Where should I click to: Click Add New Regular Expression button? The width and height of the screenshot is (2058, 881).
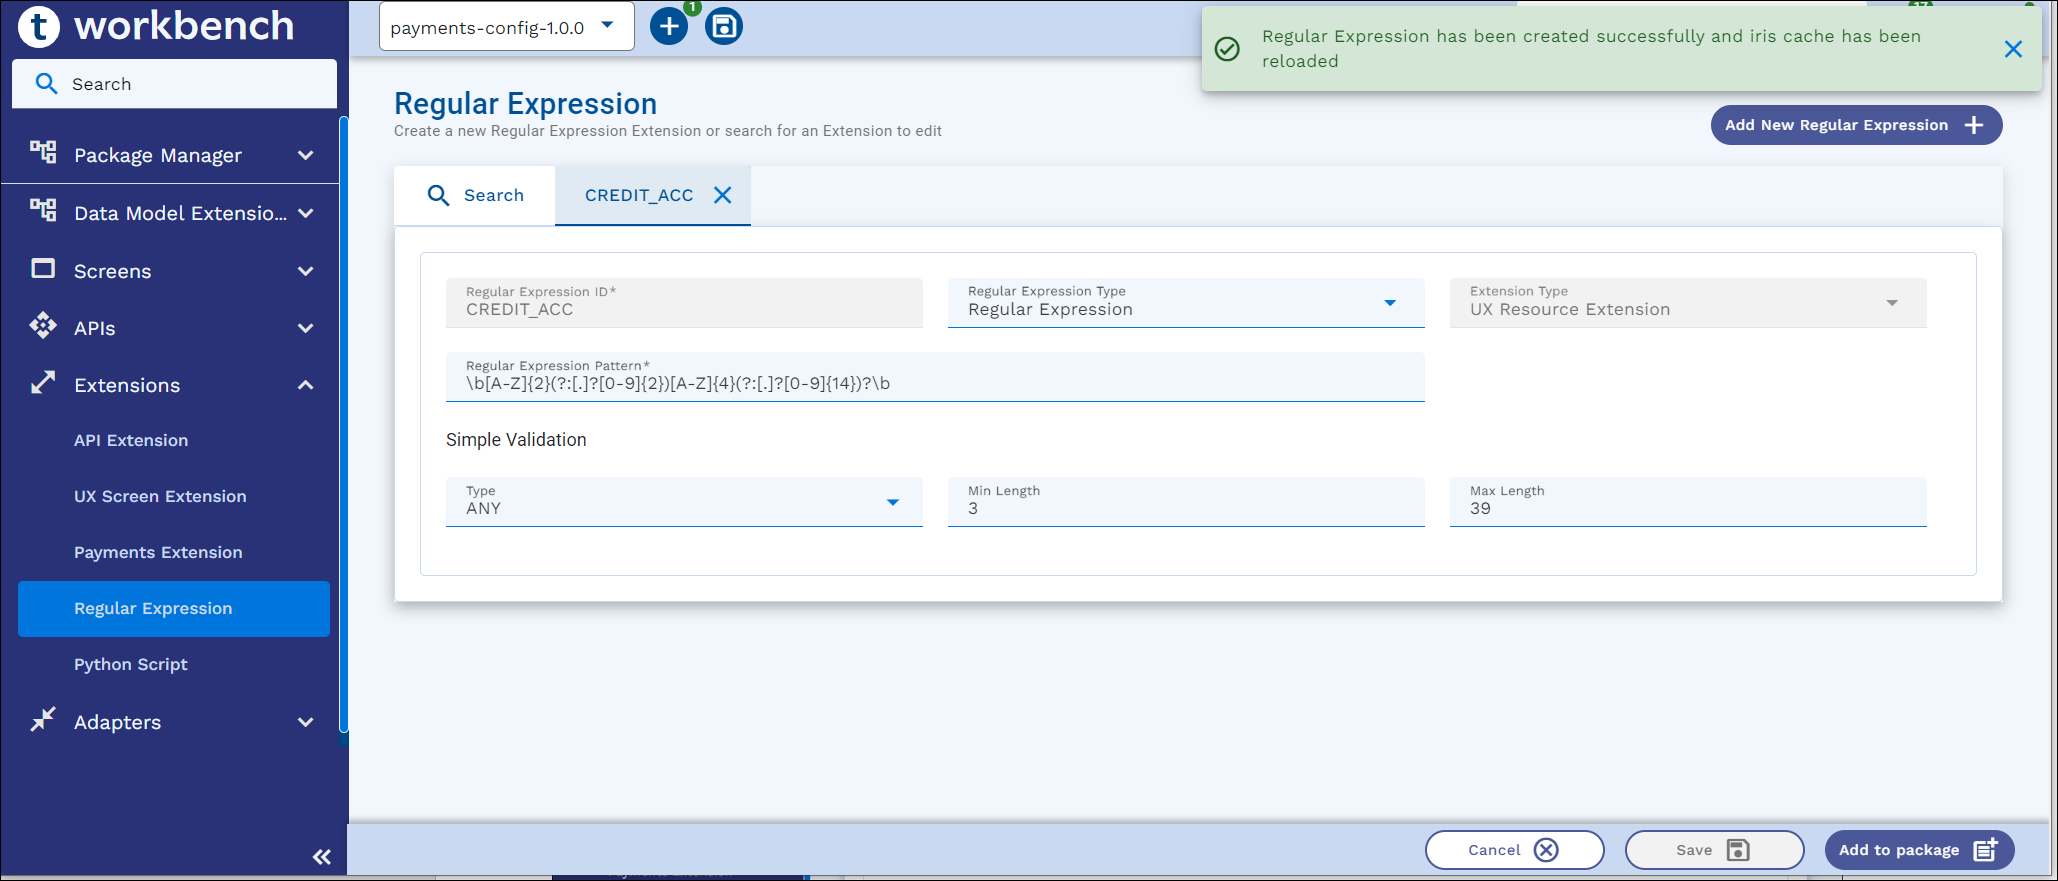click(x=1855, y=125)
